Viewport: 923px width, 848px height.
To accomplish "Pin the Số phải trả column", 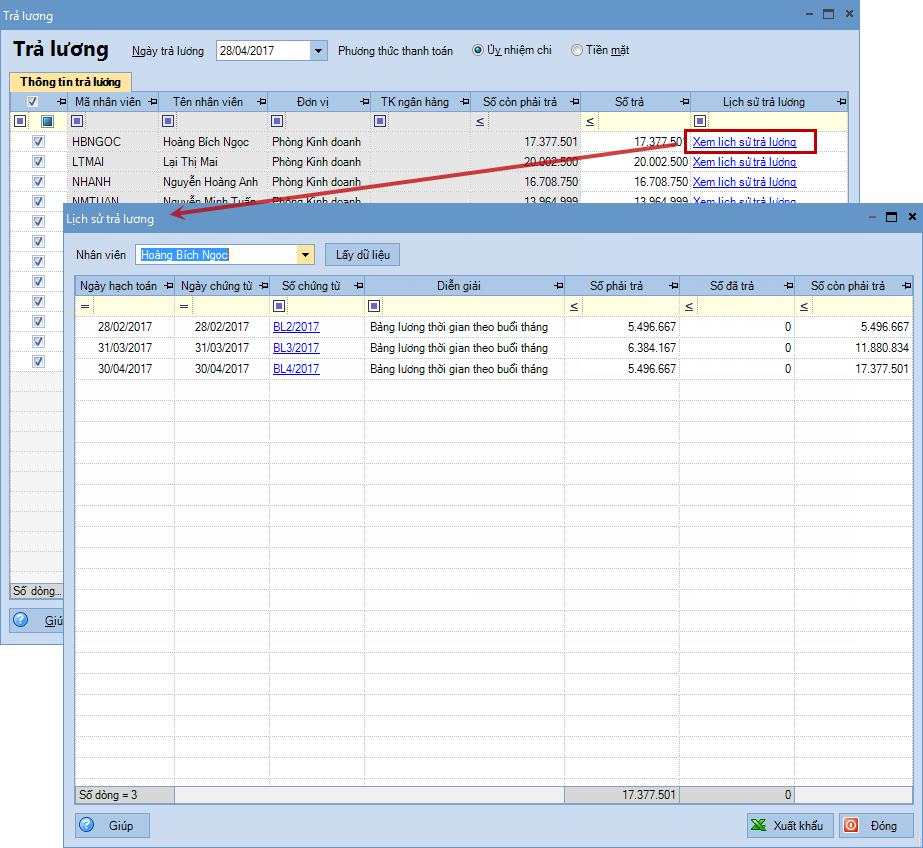I will (x=673, y=286).
